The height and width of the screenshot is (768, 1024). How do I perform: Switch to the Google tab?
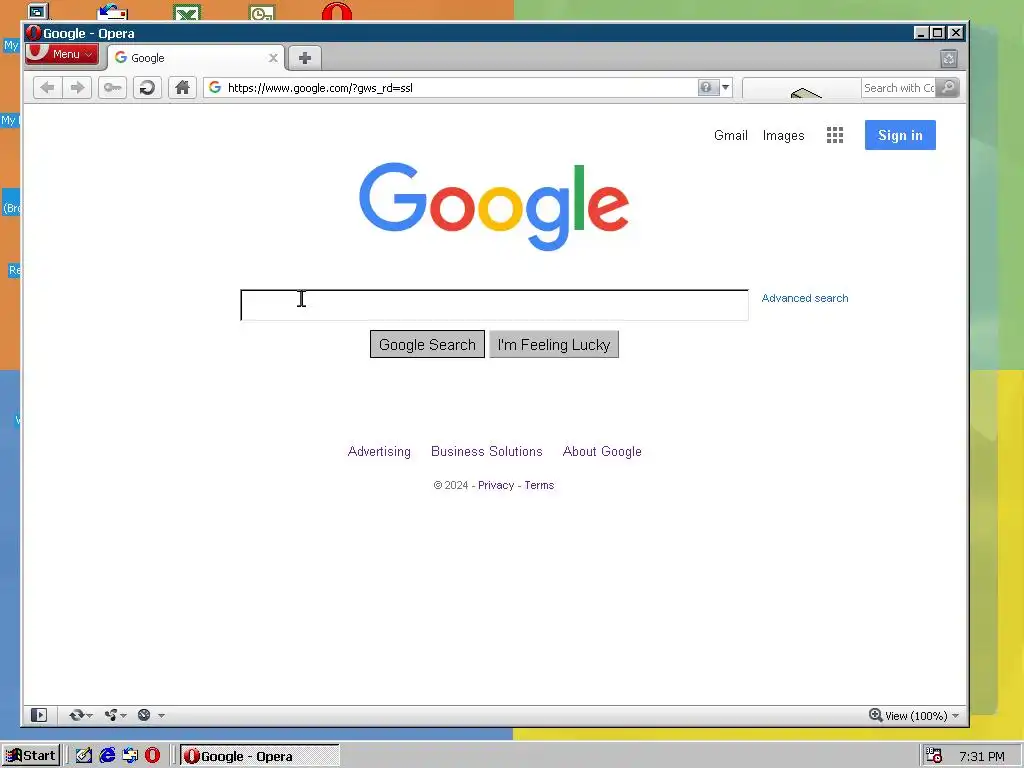tap(195, 58)
